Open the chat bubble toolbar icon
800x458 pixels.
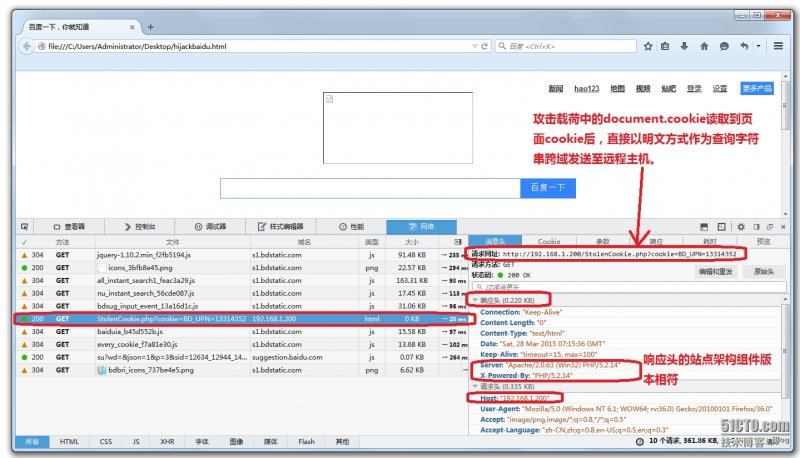click(724, 46)
